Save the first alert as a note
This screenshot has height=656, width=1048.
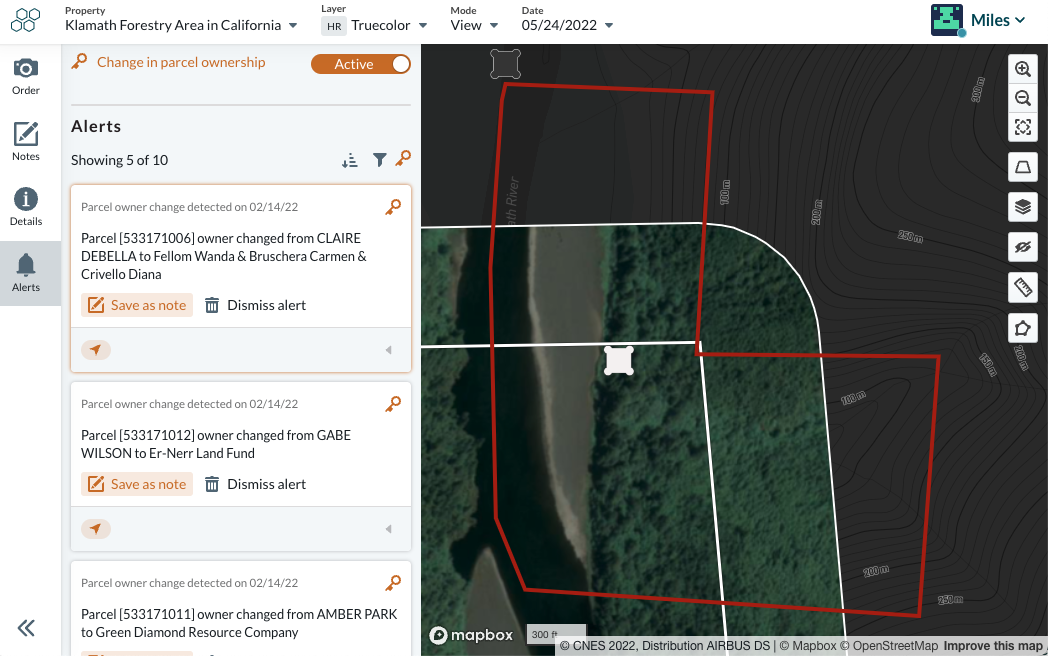tap(137, 305)
